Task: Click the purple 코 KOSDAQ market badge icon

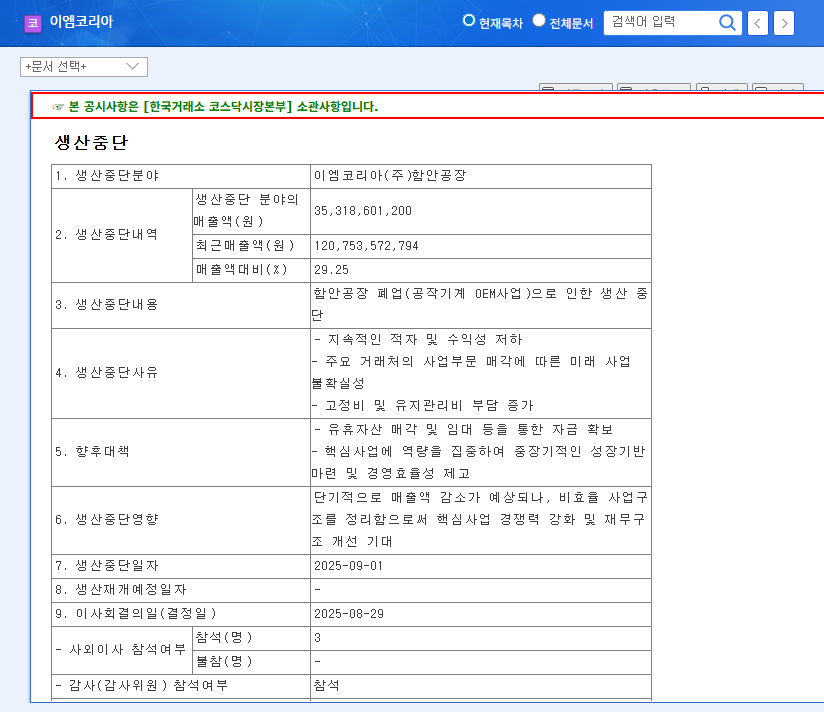Action: coord(33,23)
